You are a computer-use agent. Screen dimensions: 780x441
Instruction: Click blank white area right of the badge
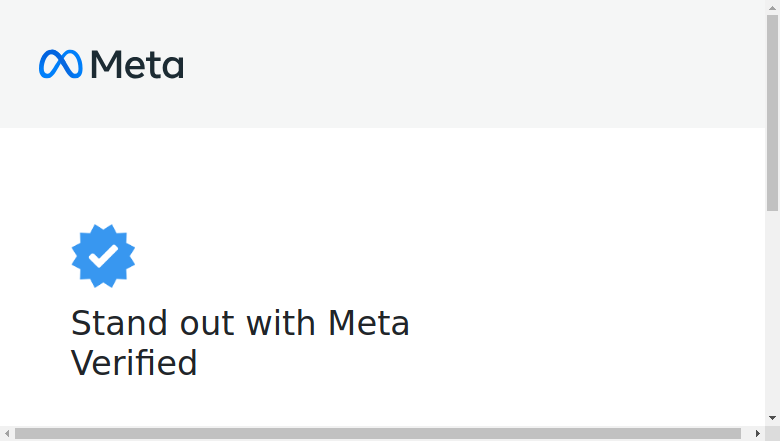[448, 256]
